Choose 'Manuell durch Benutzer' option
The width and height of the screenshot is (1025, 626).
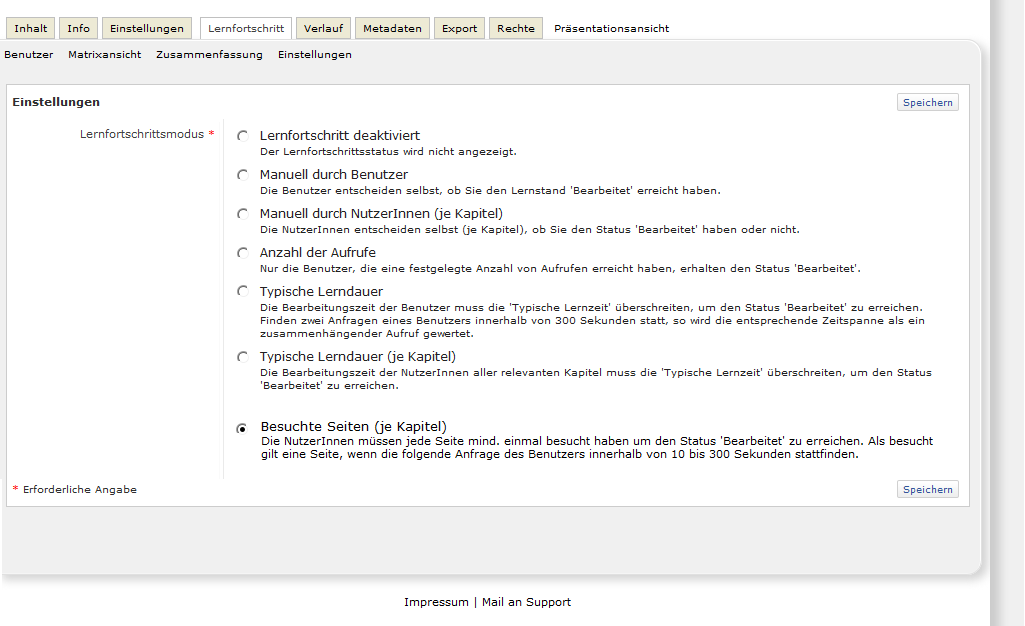point(242,175)
